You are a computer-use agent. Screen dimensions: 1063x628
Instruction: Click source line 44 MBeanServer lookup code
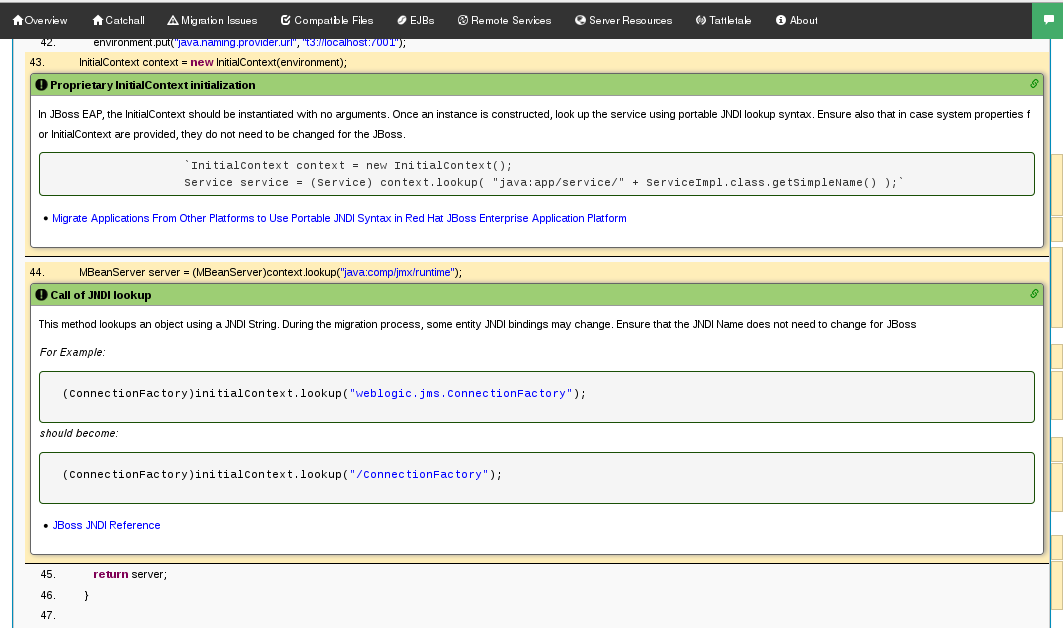click(x=270, y=272)
